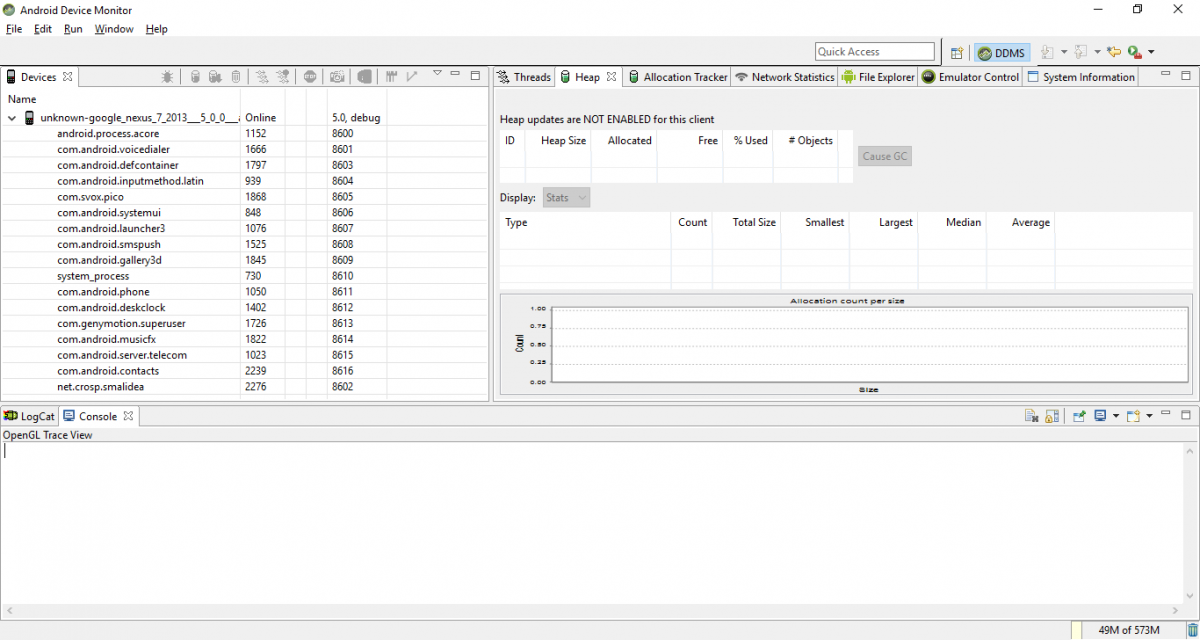The image size is (1200, 640).
Task: Click the Cause GC trash icon in Devices toolbar
Action: pos(236,77)
